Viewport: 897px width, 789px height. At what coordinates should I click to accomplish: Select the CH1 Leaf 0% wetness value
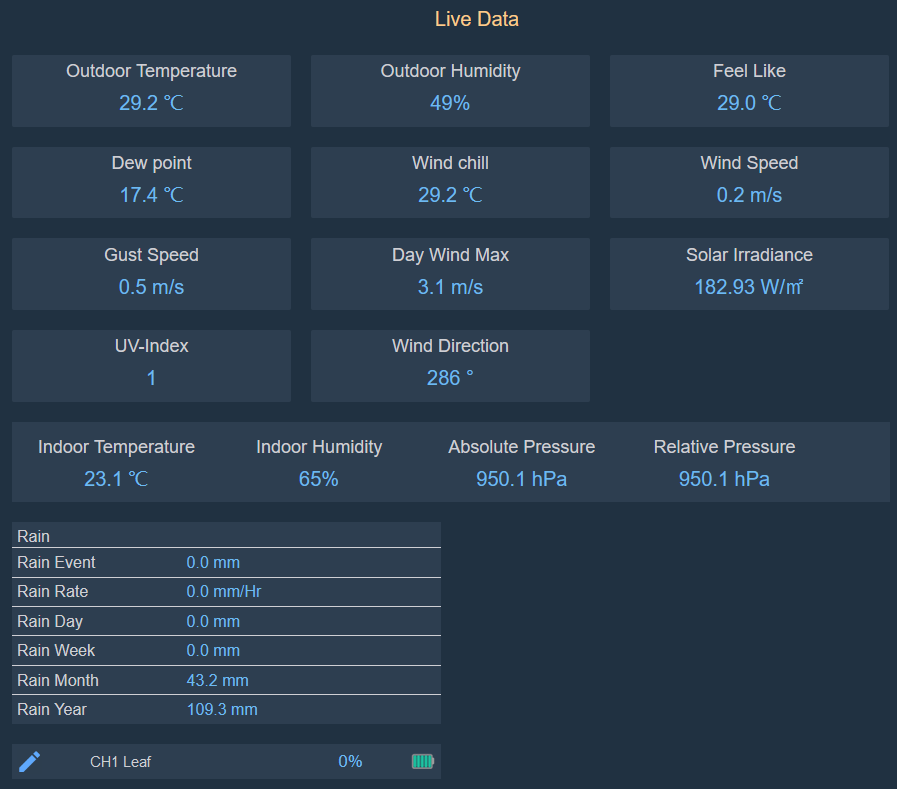coord(350,762)
